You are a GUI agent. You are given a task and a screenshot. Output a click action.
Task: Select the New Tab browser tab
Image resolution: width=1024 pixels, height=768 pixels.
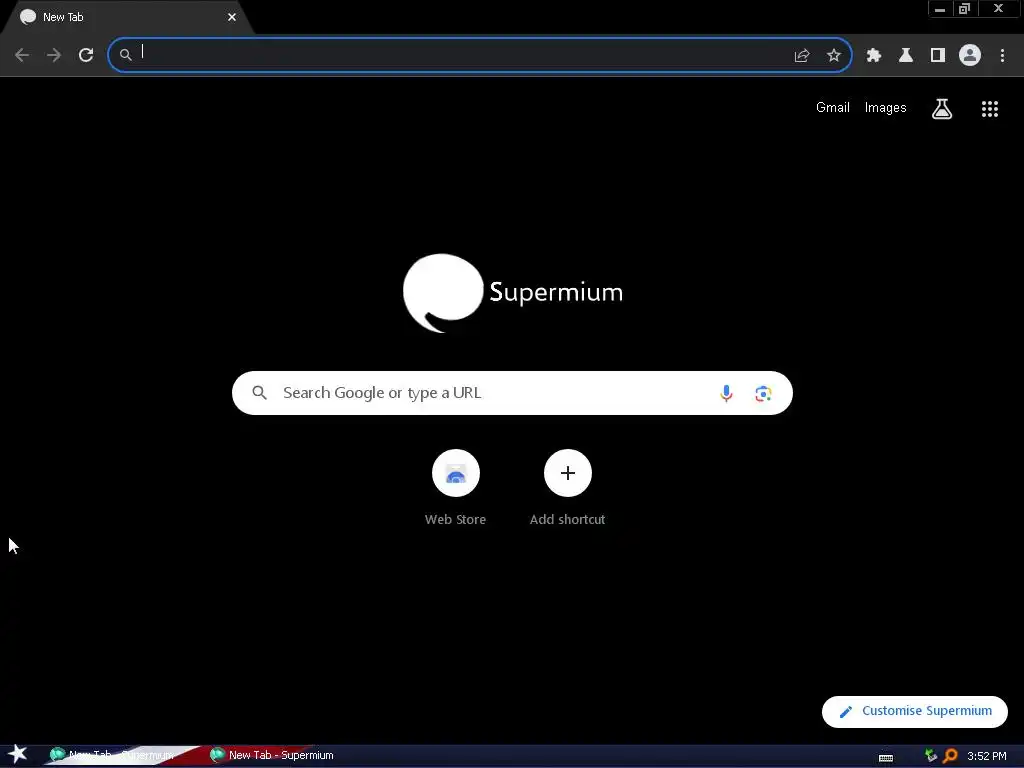[124, 17]
